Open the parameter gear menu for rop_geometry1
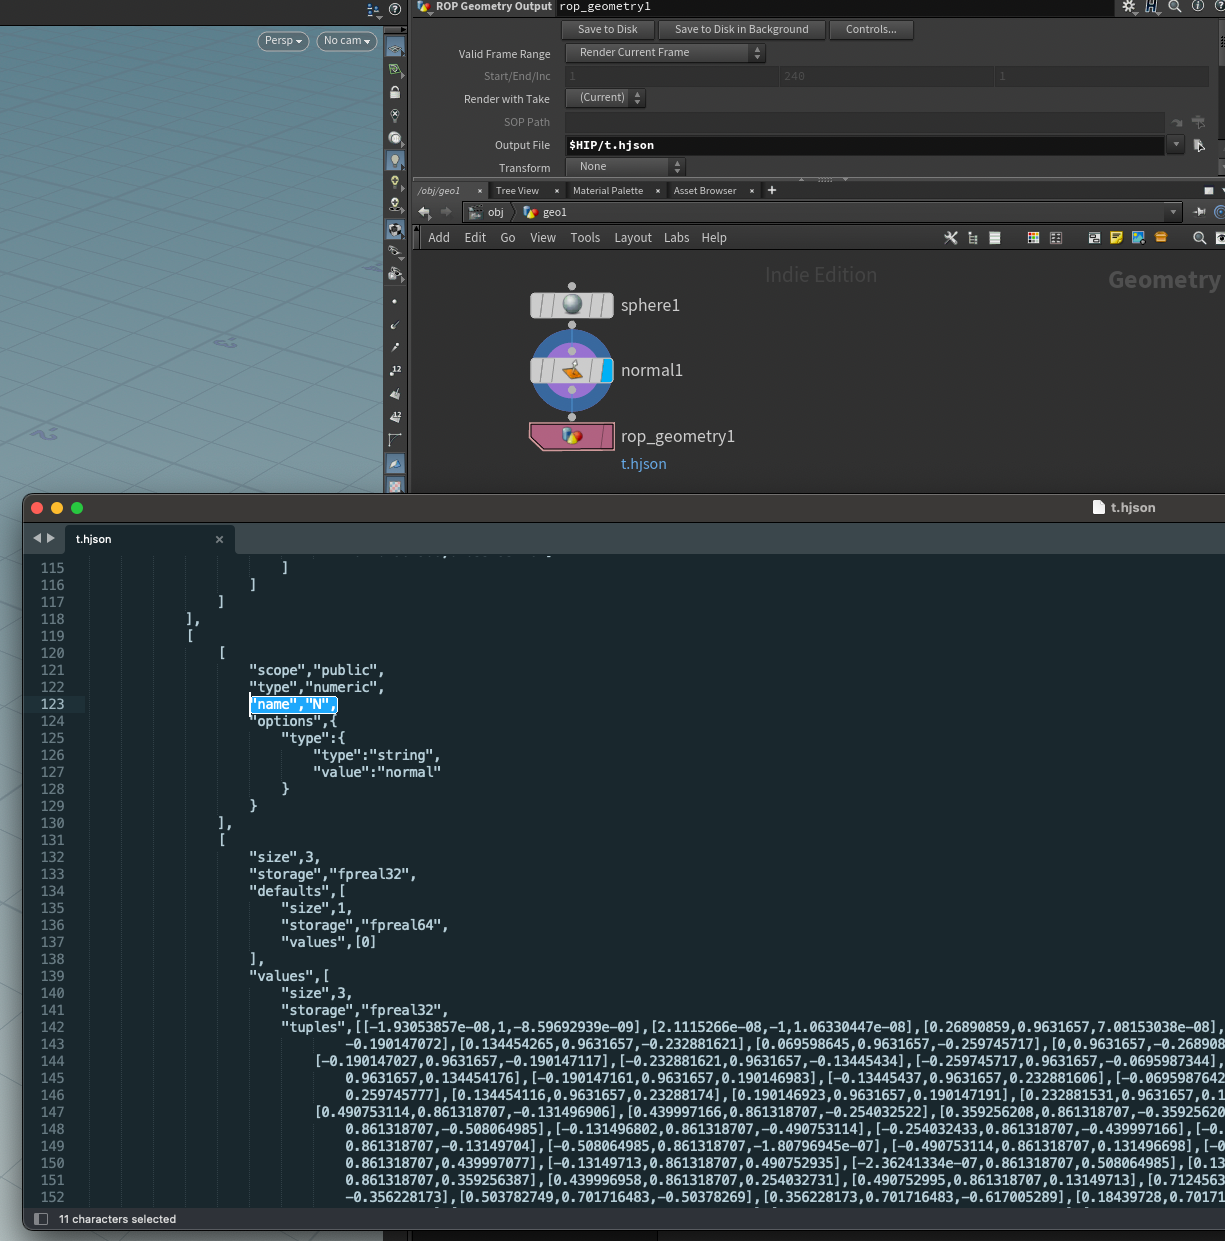Image resolution: width=1225 pixels, height=1241 pixels. coord(1129,7)
